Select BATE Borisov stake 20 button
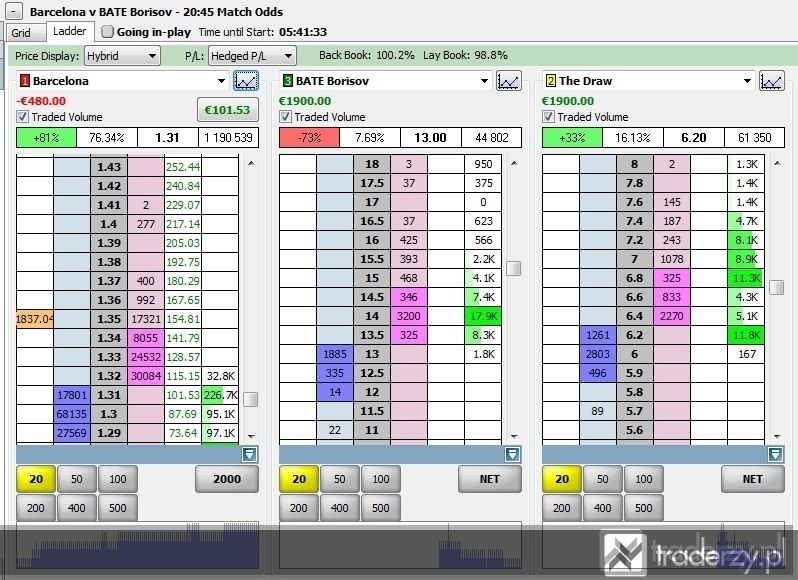Viewport: 798px width, 580px height. click(x=299, y=479)
